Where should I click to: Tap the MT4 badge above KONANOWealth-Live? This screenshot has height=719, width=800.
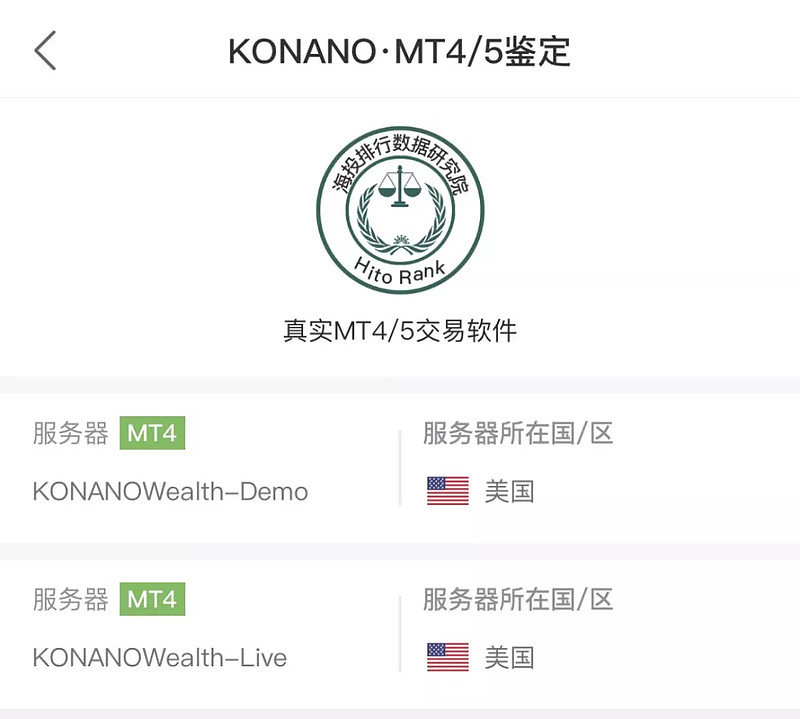point(153,599)
